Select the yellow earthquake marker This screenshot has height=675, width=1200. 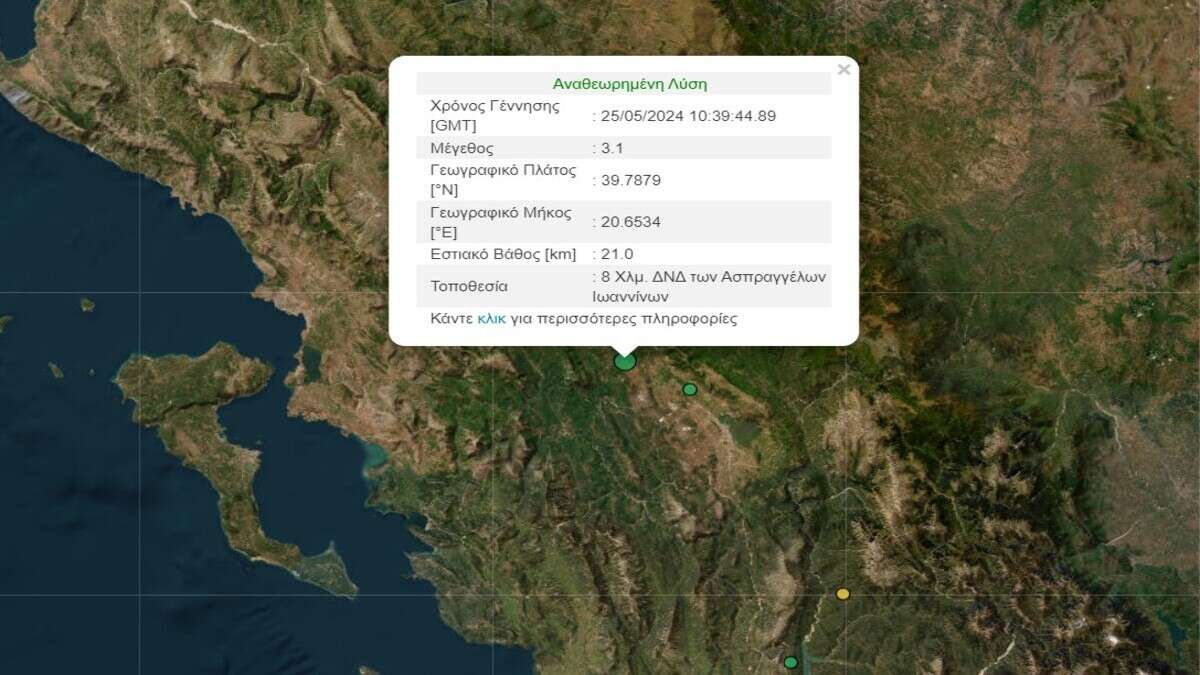pyautogui.click(x=843, y=594)
